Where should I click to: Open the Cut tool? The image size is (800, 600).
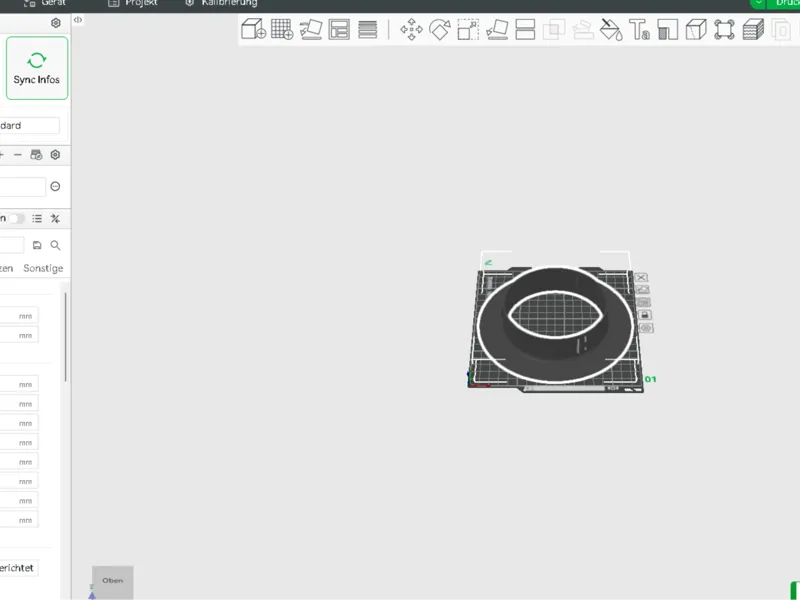[525, 29]
